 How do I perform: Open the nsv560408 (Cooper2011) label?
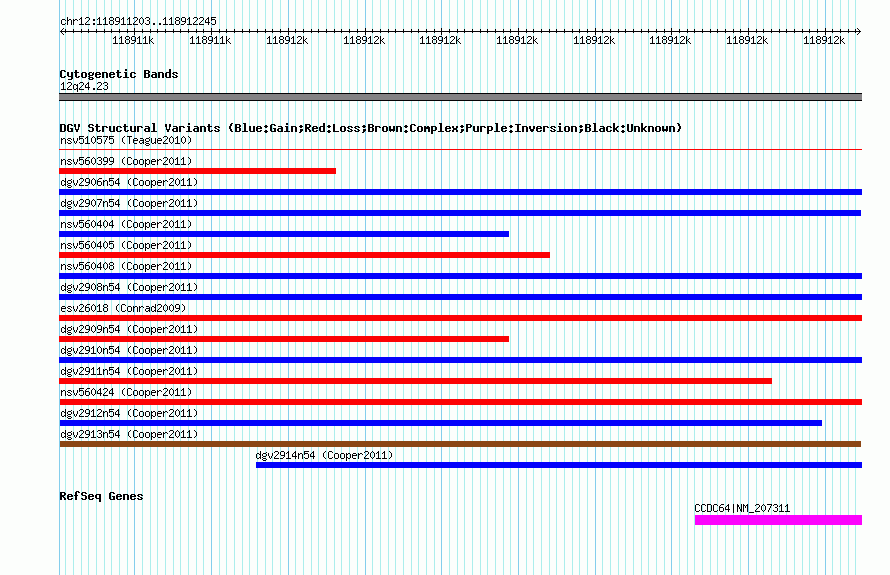[x=126, y=266]
